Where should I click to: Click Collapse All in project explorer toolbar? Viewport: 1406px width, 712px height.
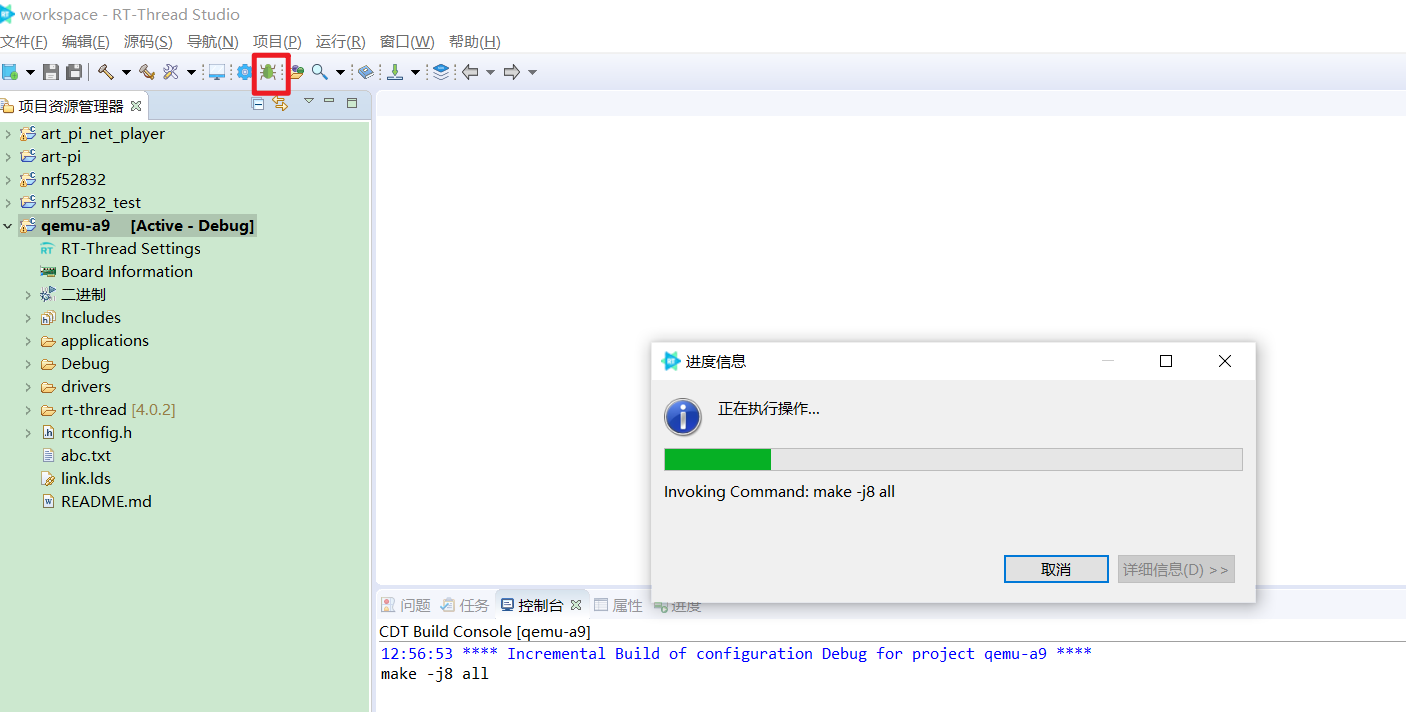point(258,103)
